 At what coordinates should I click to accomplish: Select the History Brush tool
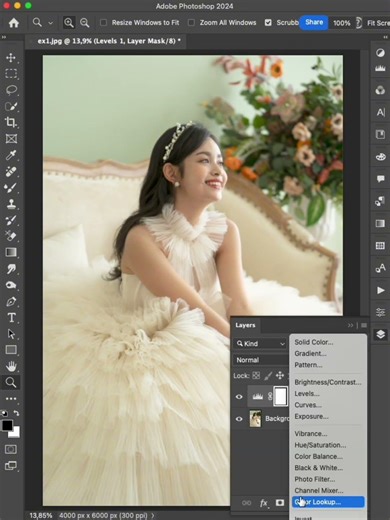coord(11,220)
